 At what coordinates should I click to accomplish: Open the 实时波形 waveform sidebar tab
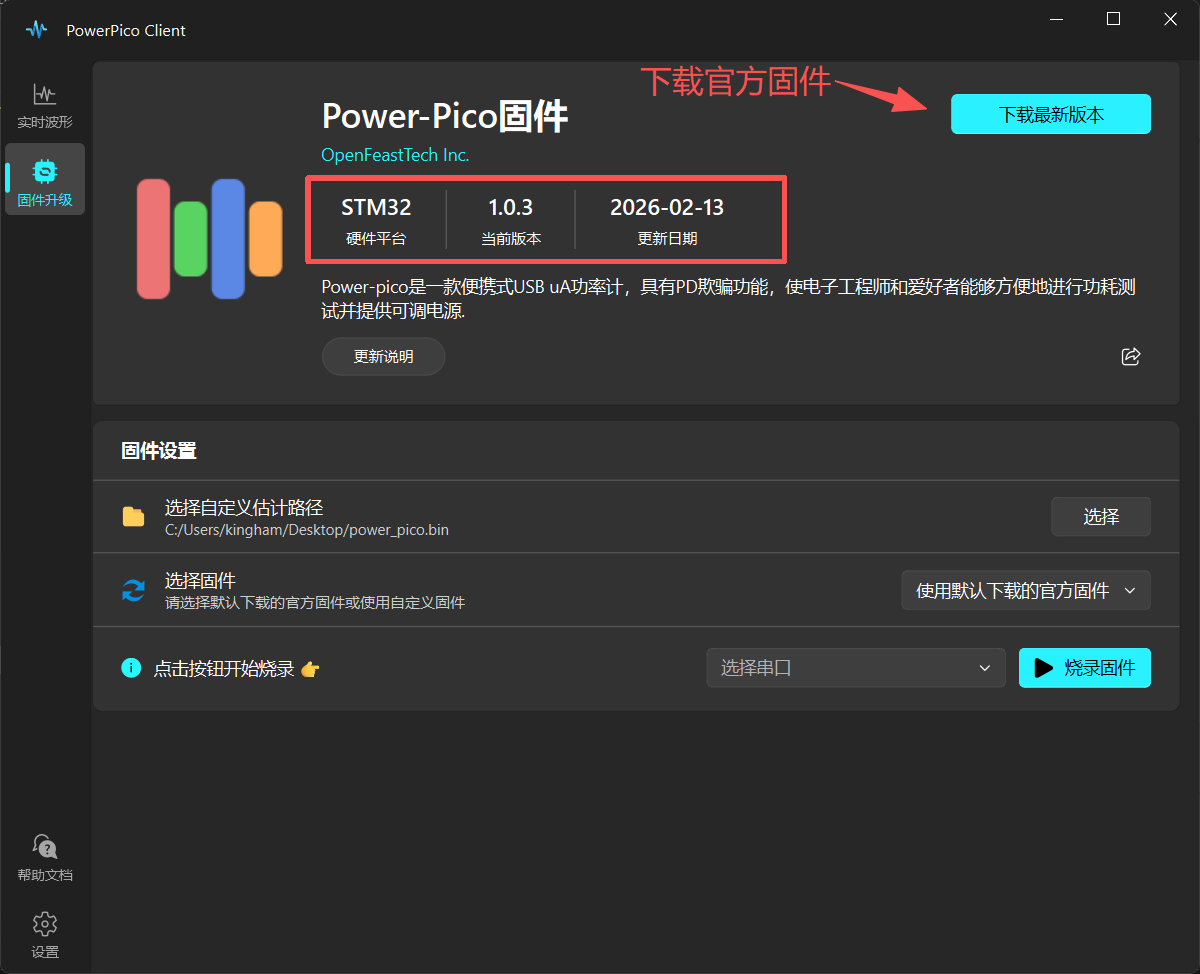(45, 106)
